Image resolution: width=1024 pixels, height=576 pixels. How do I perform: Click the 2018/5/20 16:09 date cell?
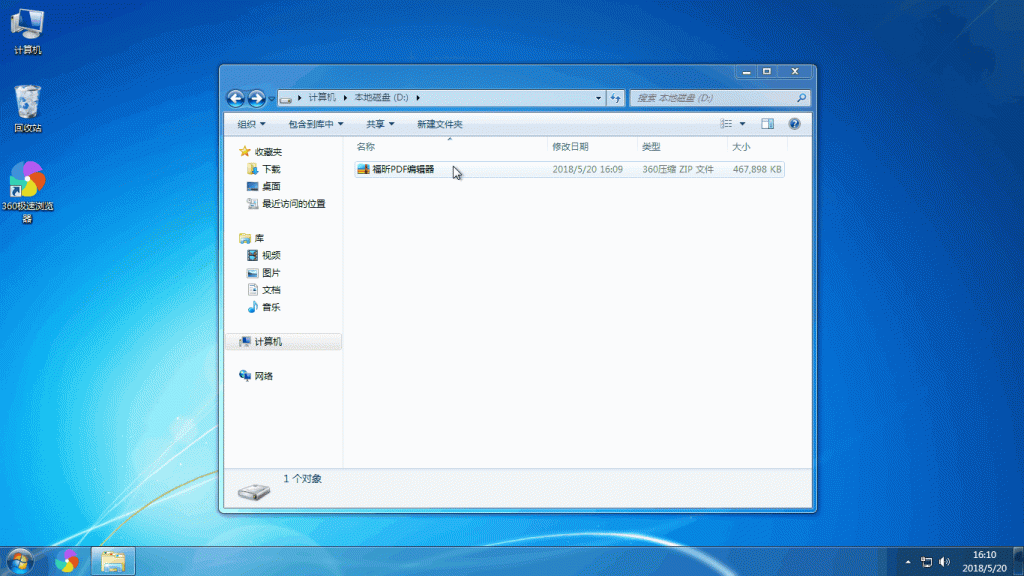587,169
